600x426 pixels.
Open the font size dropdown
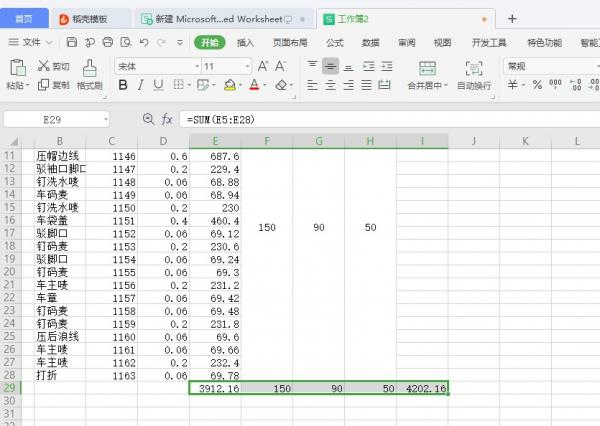pyautogui.click(x=247, y=66)
